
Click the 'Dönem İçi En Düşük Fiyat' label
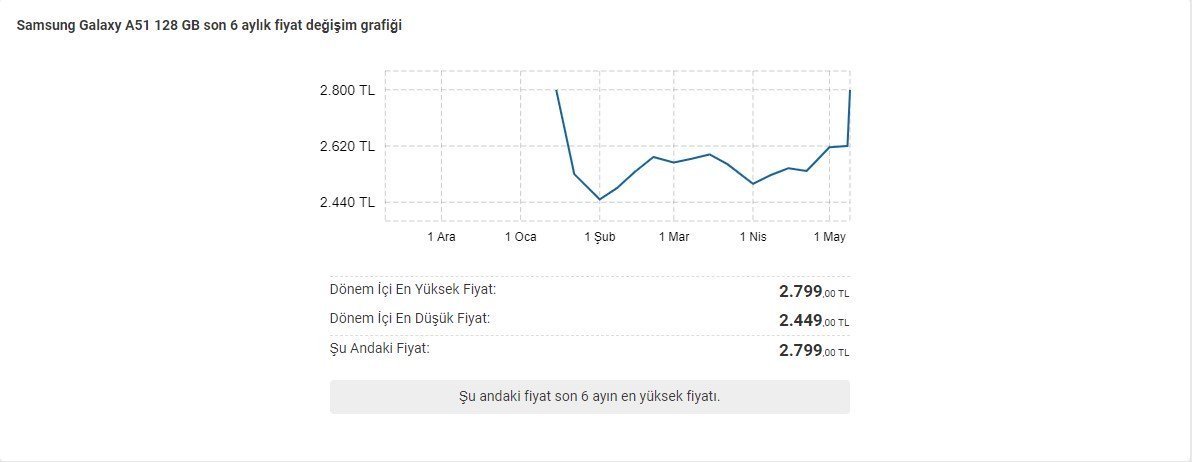[x=410, y=319]
